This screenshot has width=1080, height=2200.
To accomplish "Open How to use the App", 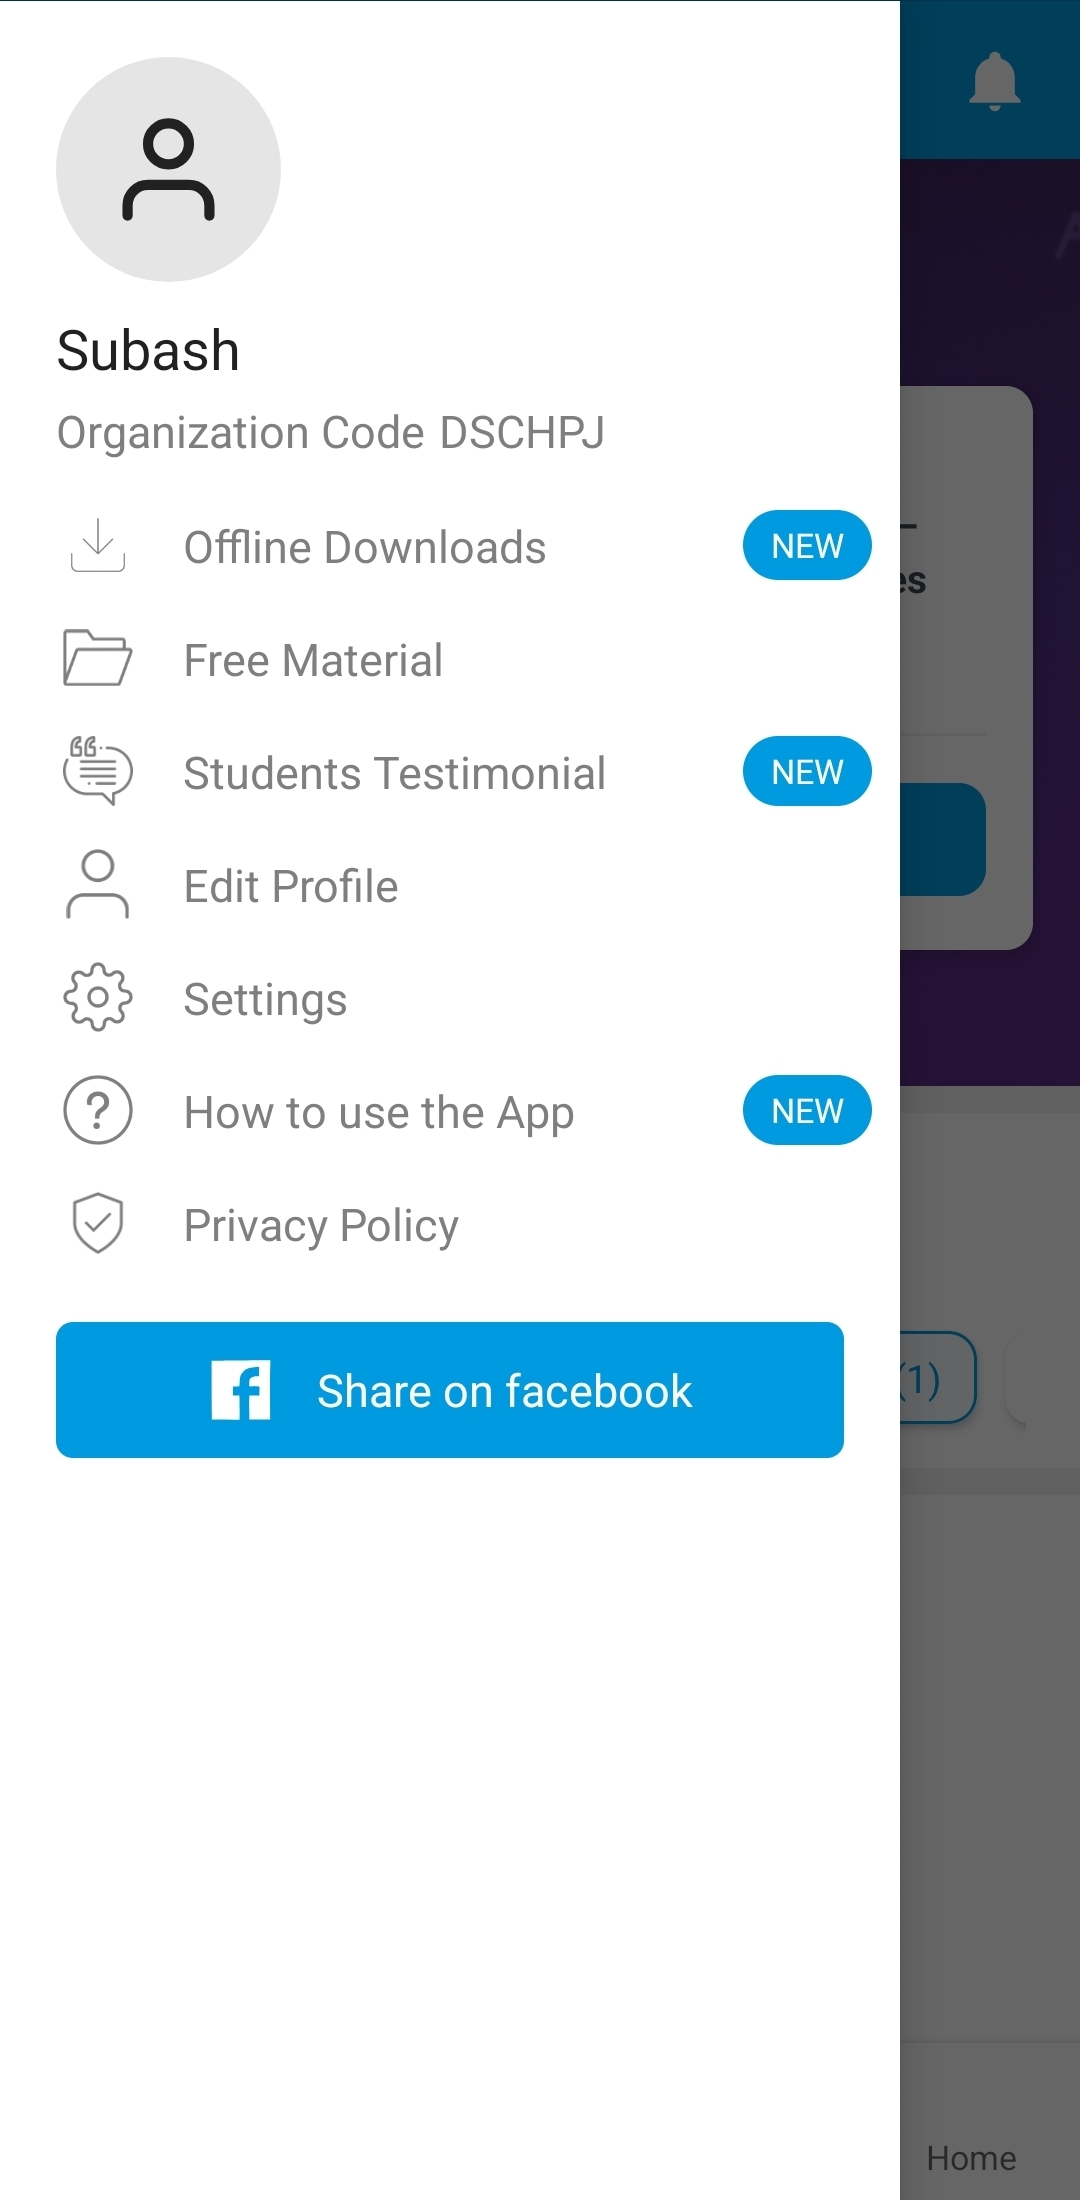I will point(379,1113).
